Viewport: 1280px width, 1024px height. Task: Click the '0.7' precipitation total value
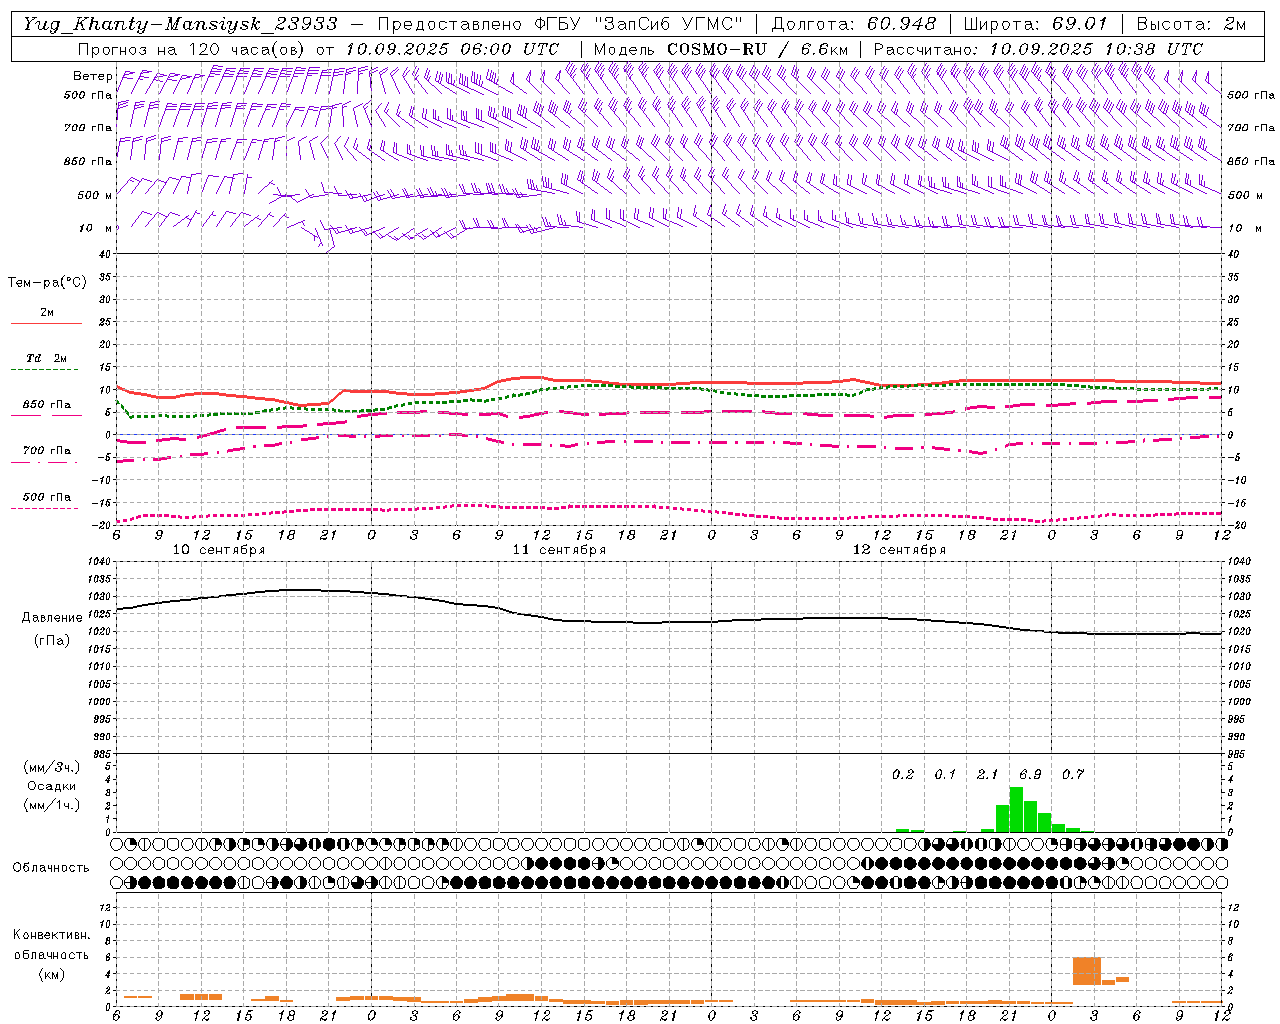[x=1073, y=774]
